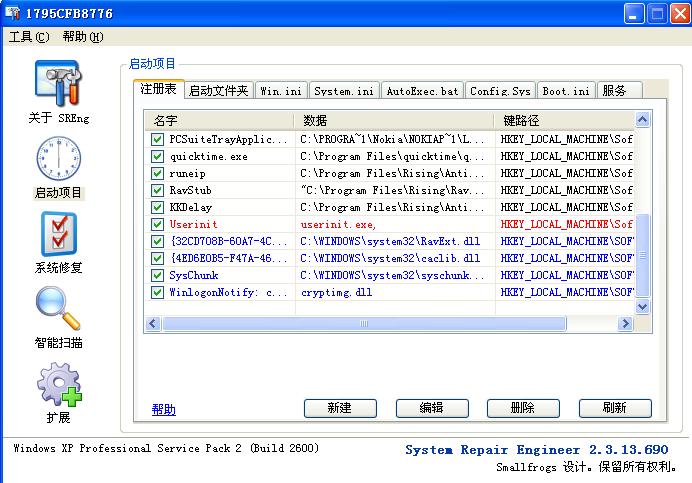The width and height of the screenshot is (692, 483).
Task: Click the horizontal scroll left arrow
Action: (x=153, y=324)
